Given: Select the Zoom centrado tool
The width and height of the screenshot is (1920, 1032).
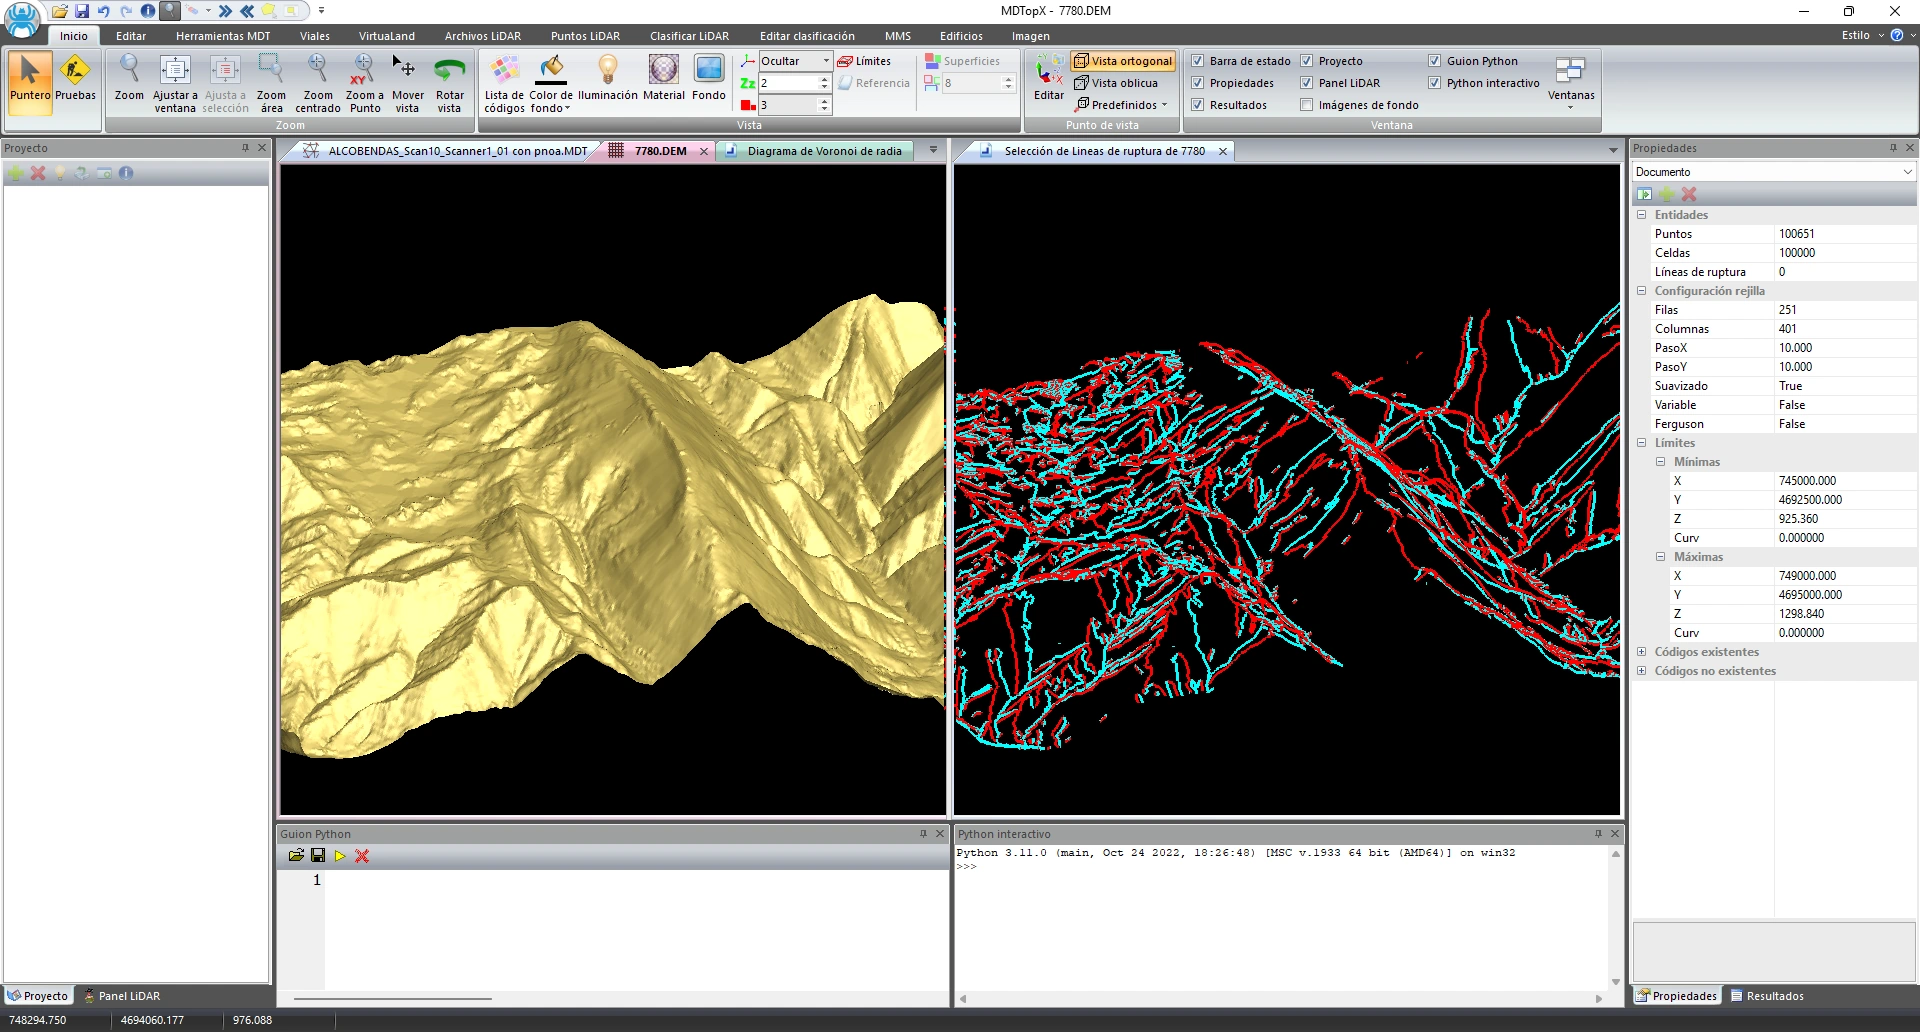Looking at the screenshot, I should click(x=318, y=83).
